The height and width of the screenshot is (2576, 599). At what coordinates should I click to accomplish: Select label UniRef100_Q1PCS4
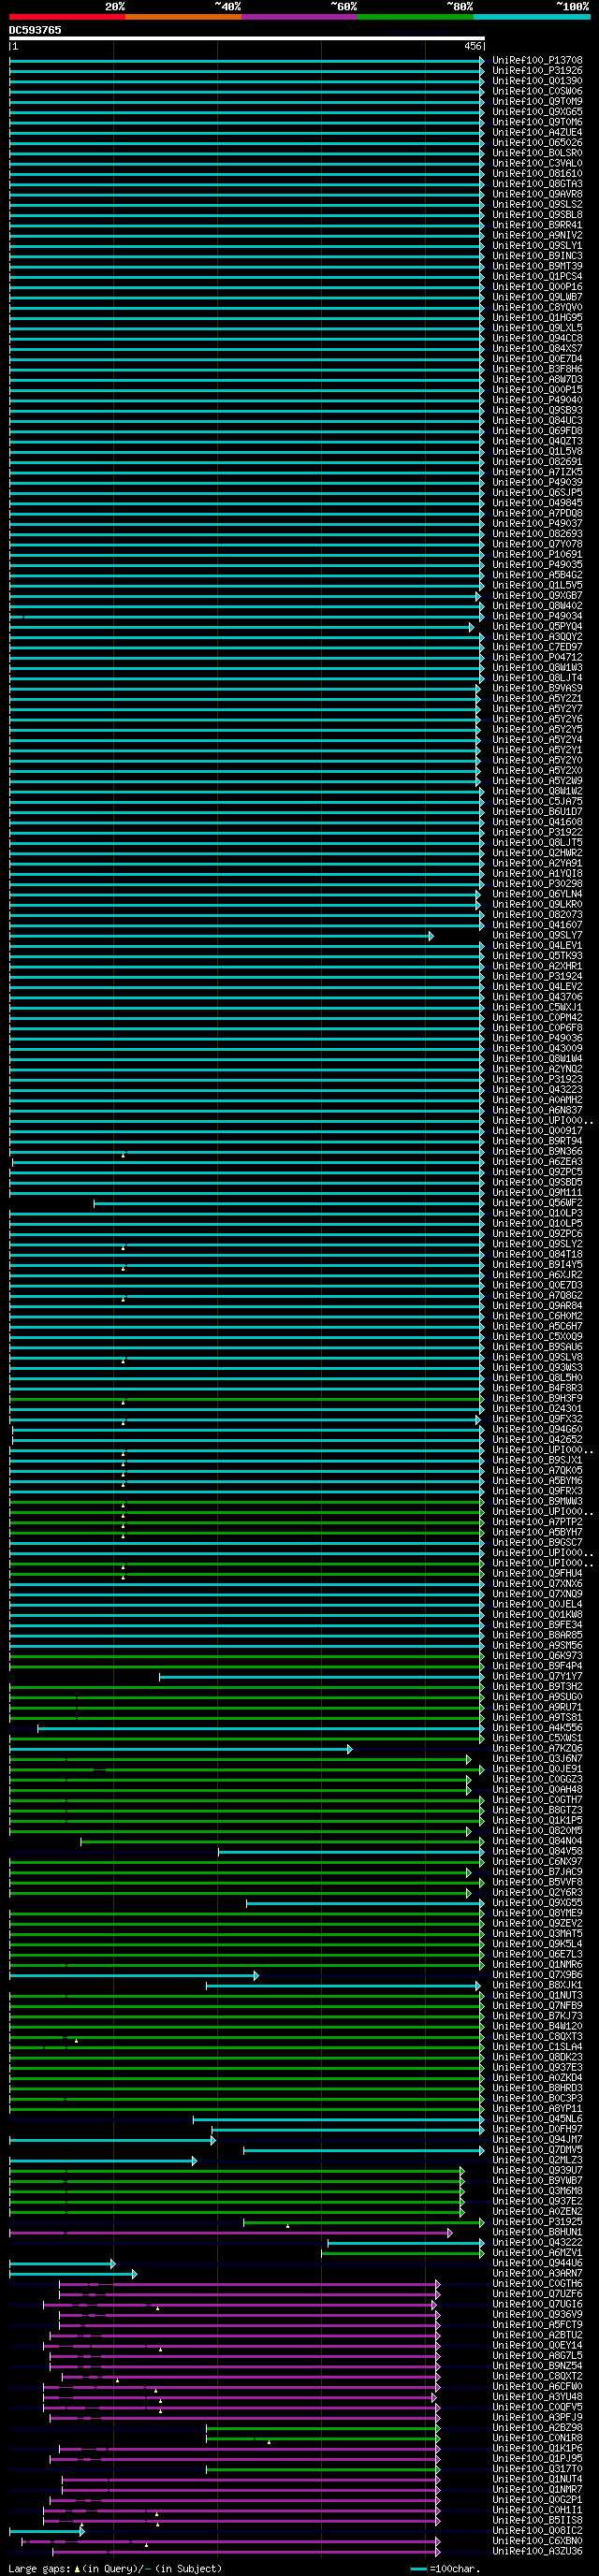point(537,277)
